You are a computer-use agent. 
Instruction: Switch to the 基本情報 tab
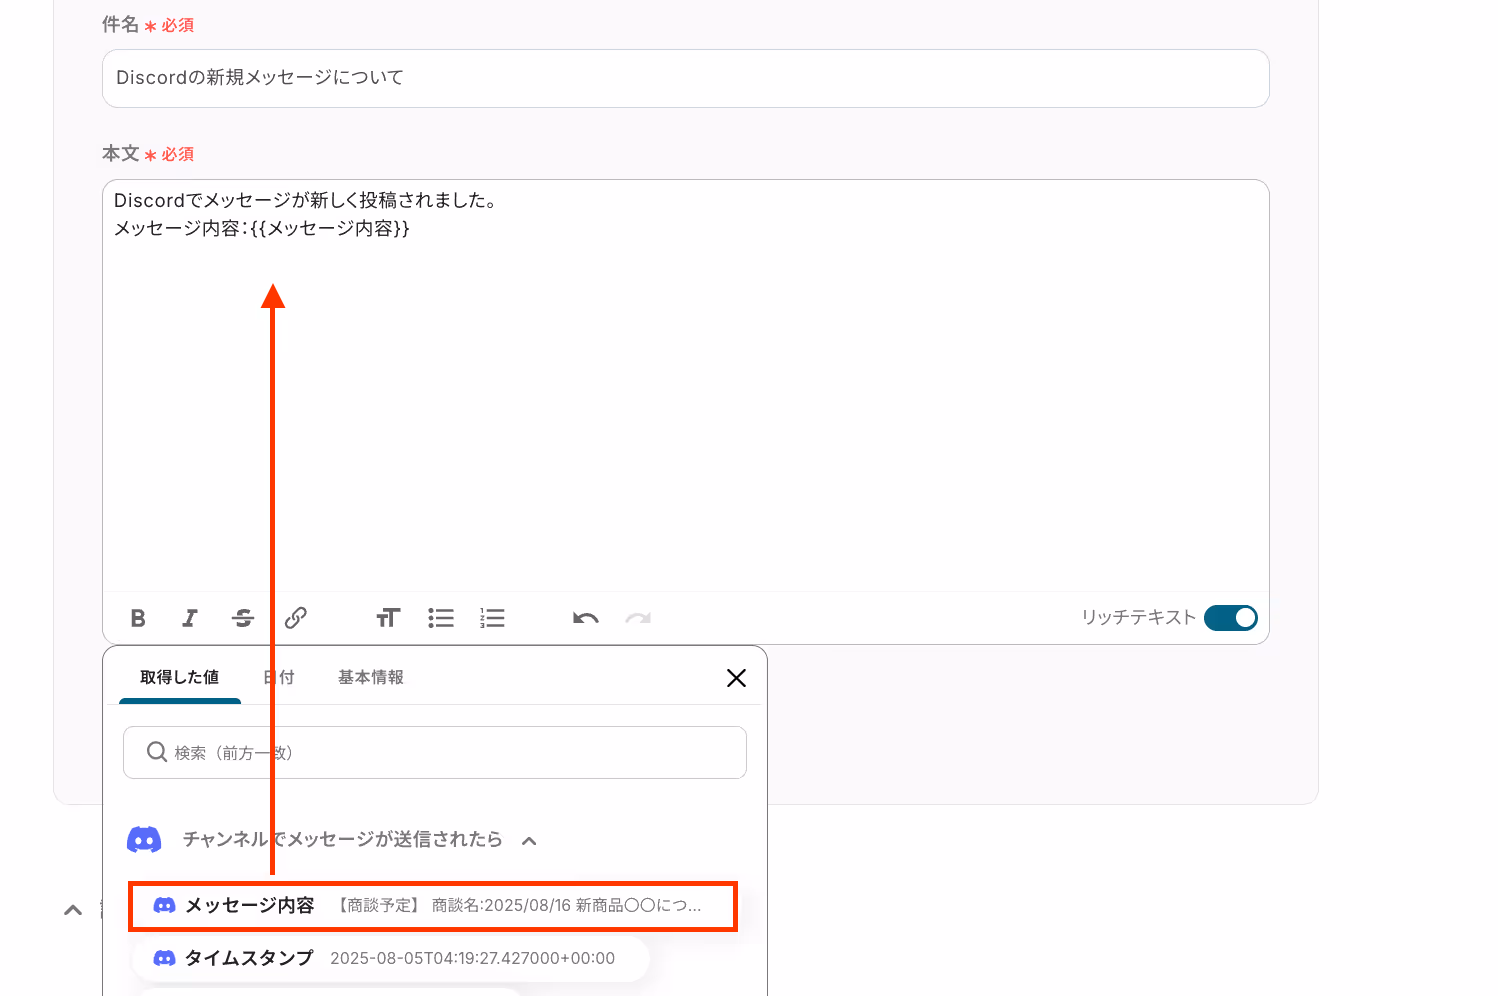(x=371, y=677)
